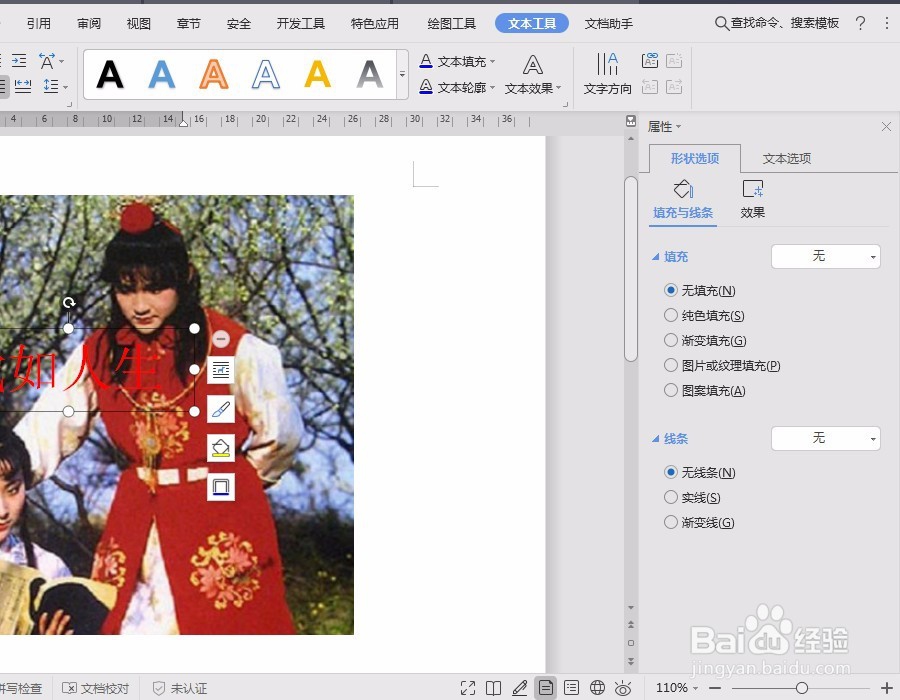Click the floating shape style brush icon

221,409
